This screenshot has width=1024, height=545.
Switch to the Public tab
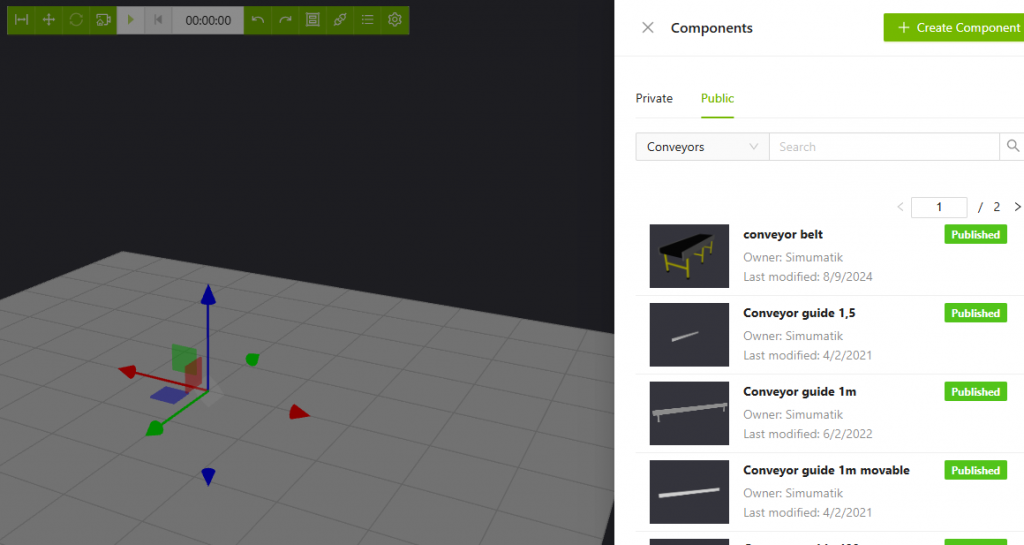(x=717, y=99)
